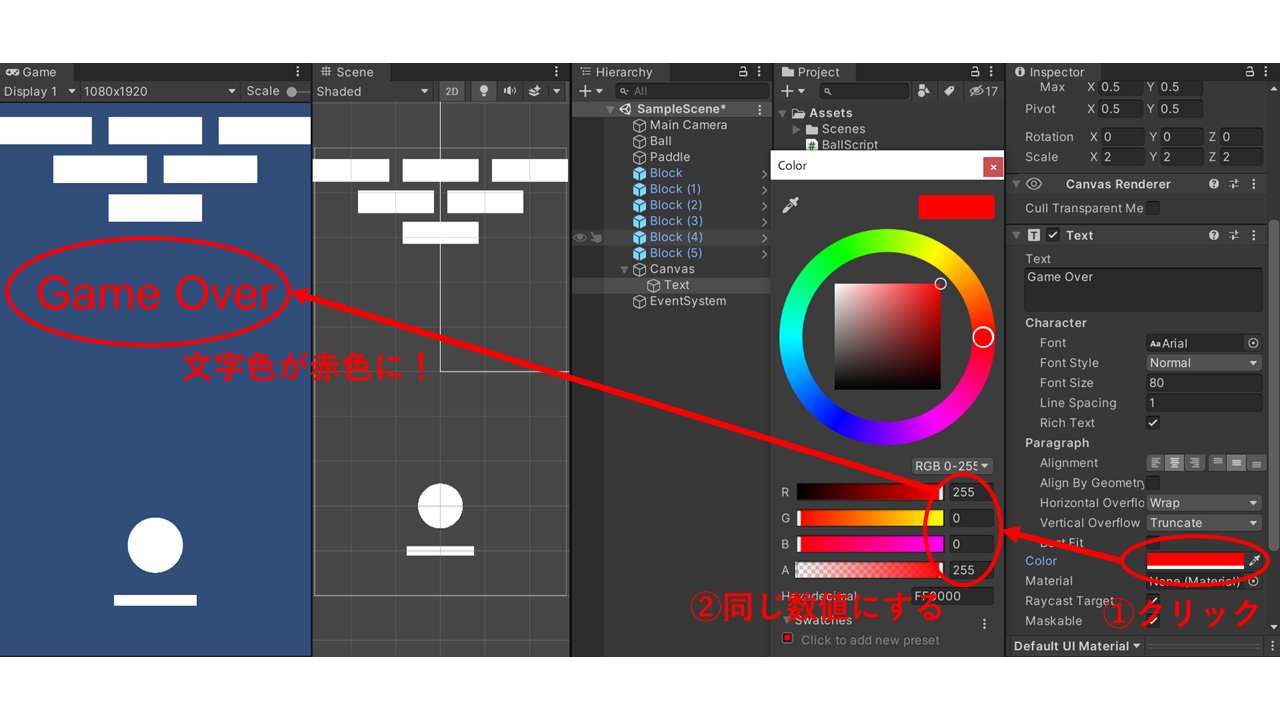Viewport: 1280px width, 720px height.
Task: Click the Font object picker beside Arial
Action: tap(1253, 343)
